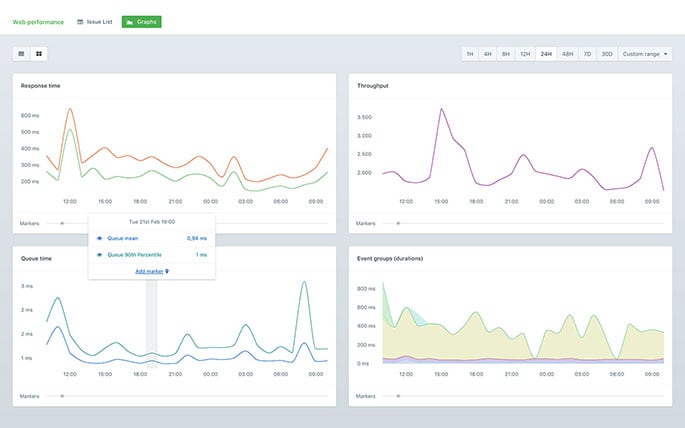
Task: Click the Add marker link
Action: [x=149, y=271]
